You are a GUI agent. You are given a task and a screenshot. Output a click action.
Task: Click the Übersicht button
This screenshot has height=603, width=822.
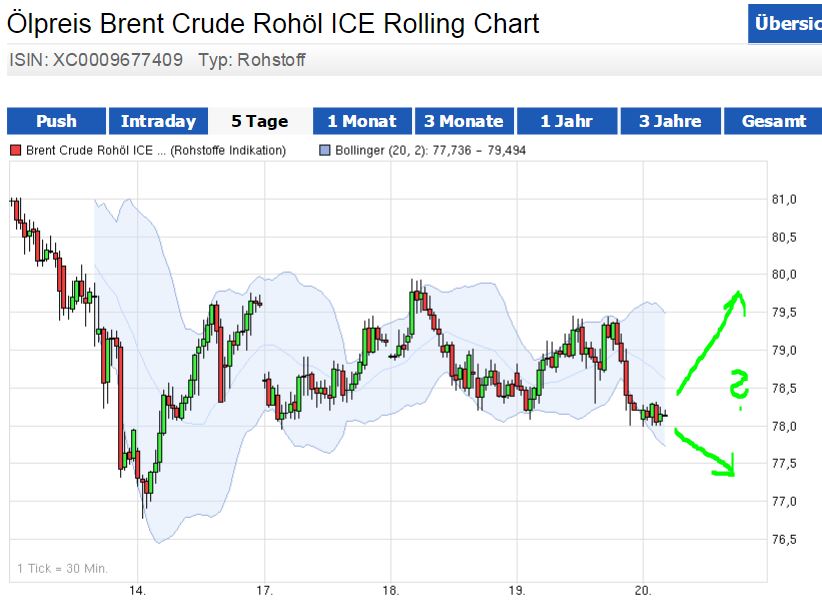[x=785, y=24]
